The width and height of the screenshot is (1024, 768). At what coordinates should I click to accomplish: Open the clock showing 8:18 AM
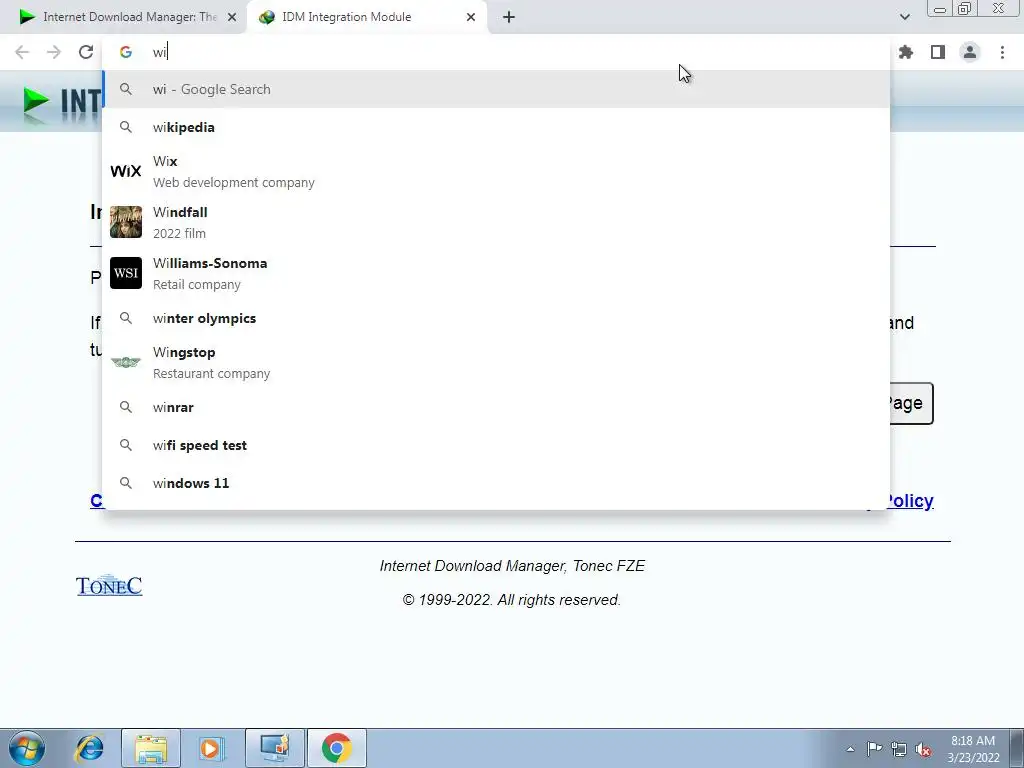pos(973,749)
